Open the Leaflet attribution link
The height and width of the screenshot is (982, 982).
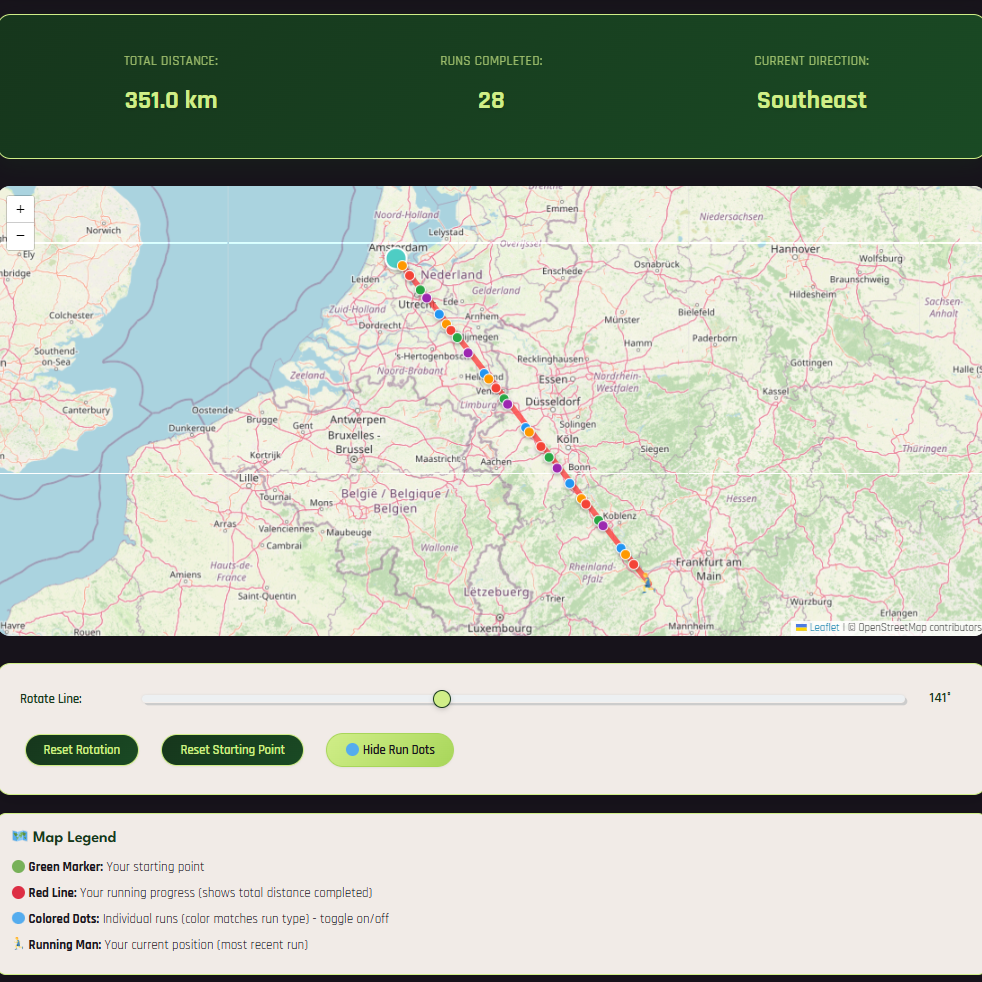point(824,627)
